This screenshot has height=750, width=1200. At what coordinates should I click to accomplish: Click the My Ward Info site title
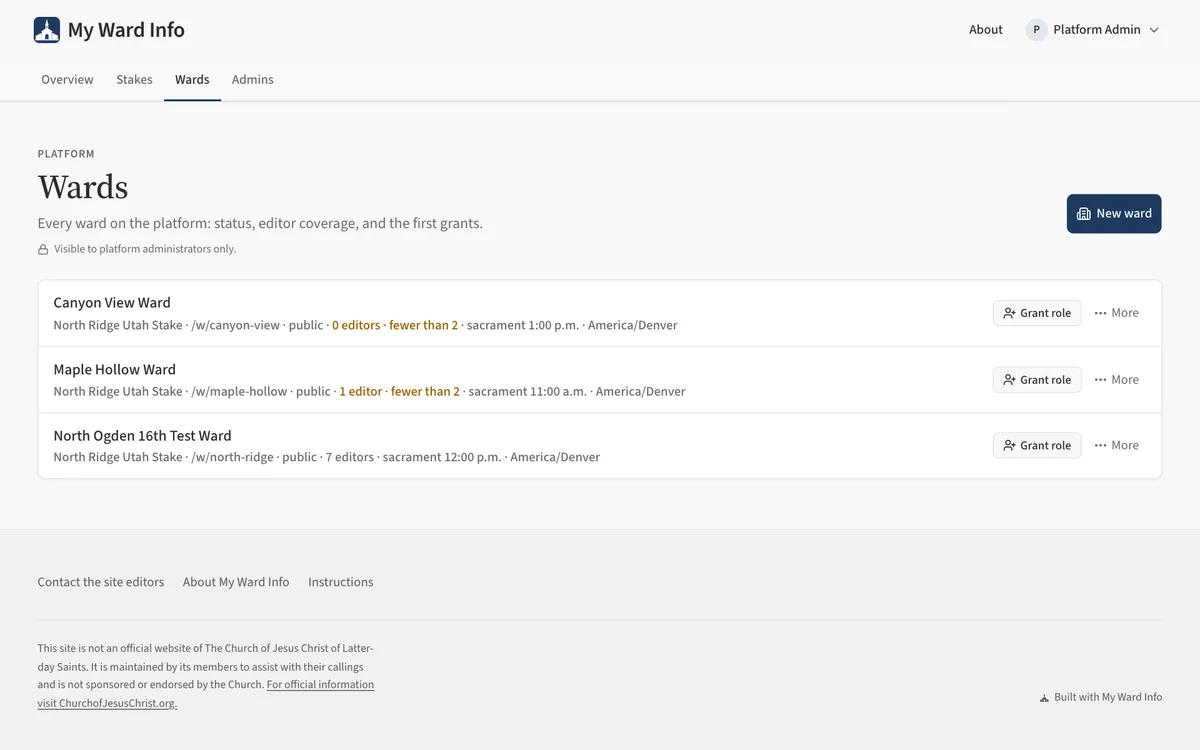coord(126,30)
